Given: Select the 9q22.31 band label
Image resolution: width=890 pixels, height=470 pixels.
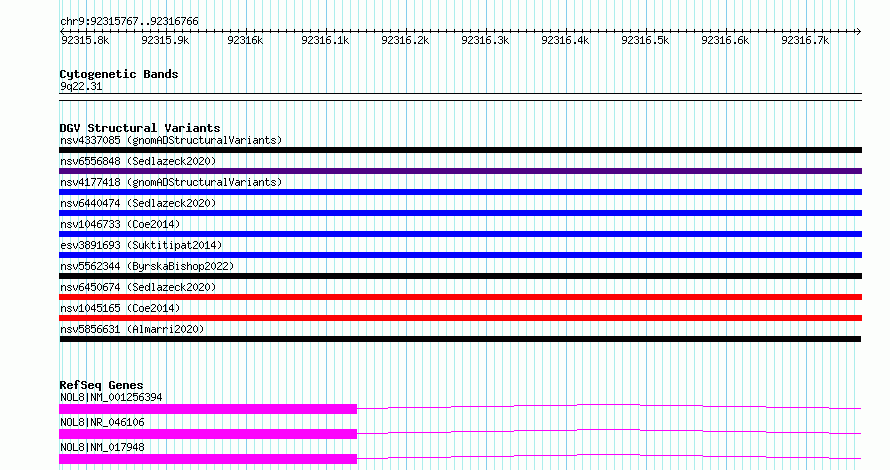Looking at the screenshot, I should coord(81,87).
